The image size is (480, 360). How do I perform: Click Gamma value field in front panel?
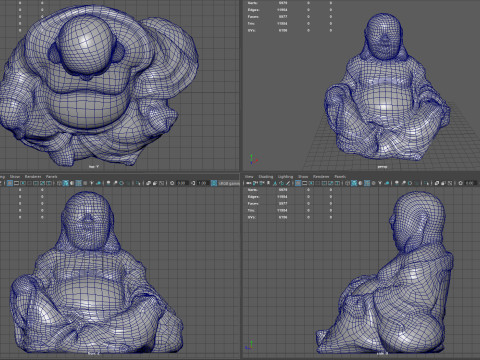[202, 183]
